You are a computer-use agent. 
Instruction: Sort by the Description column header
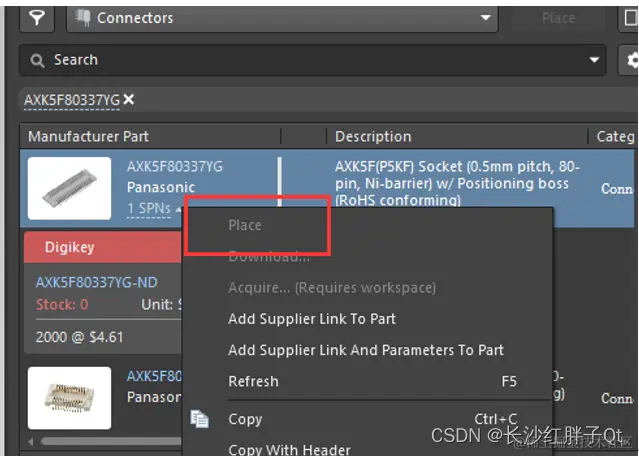373,137
